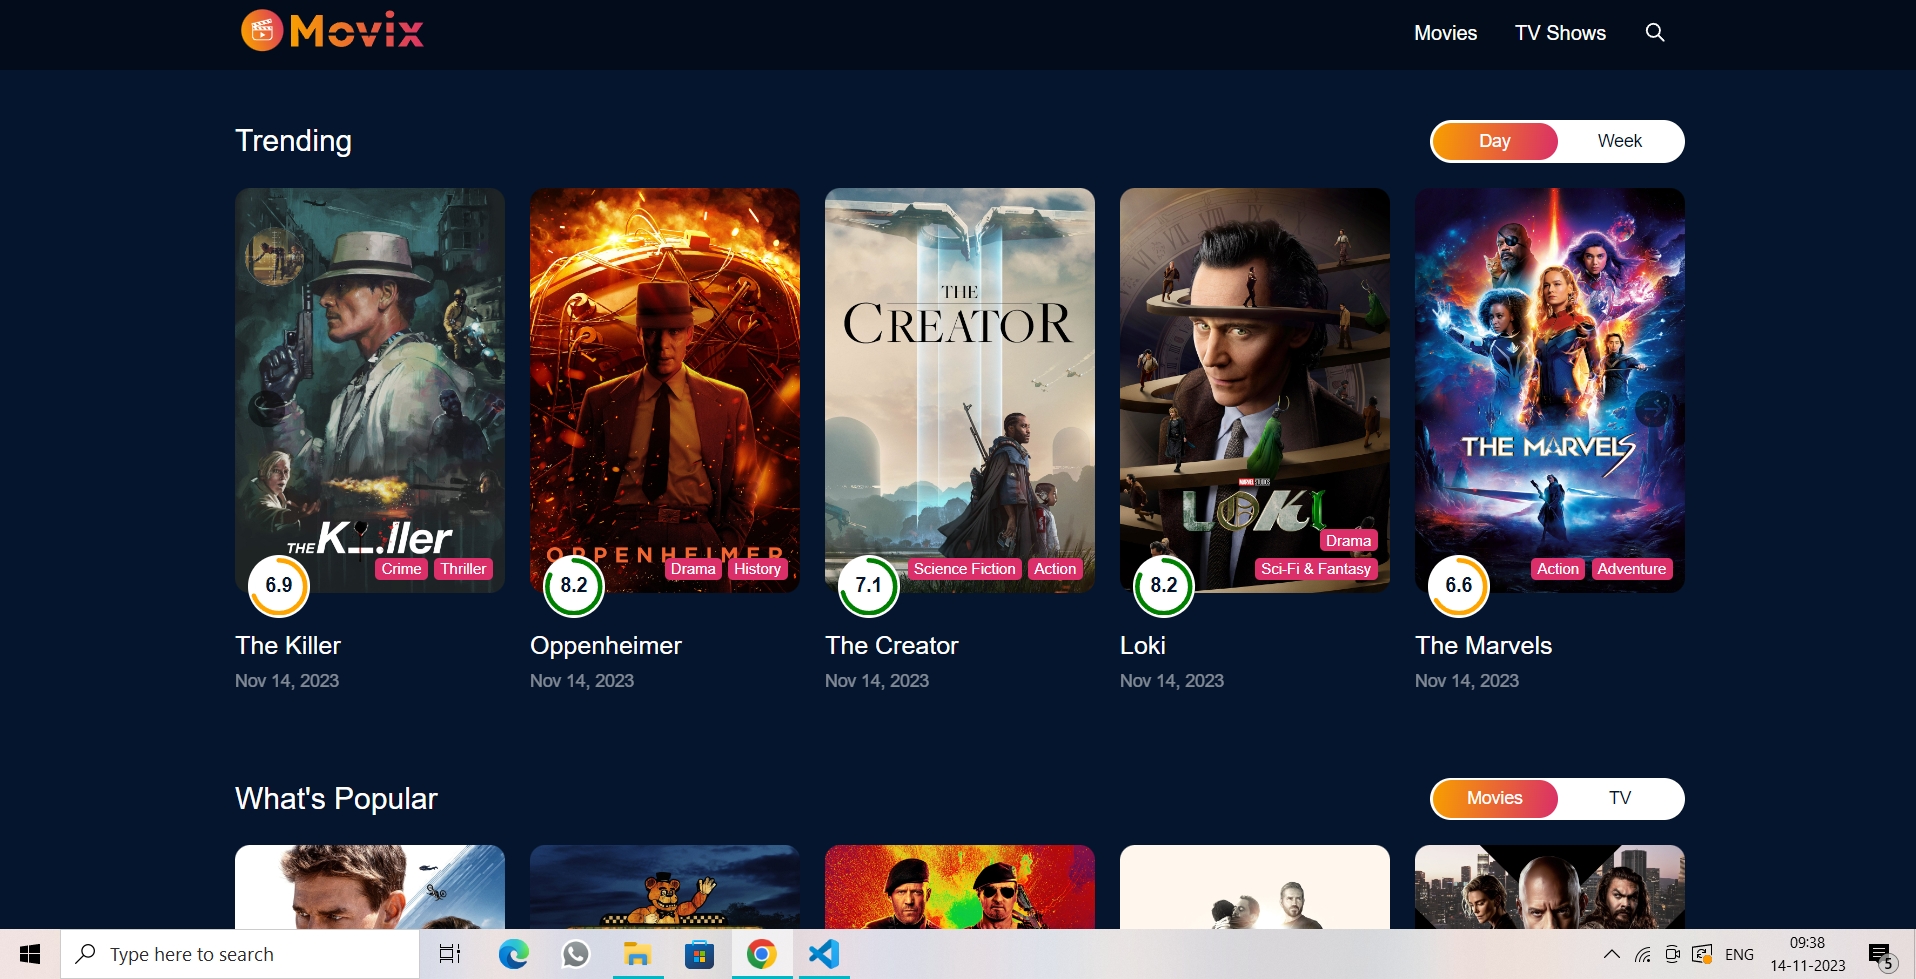This screenshot has height=979, width=1916.
Task: Click The Killer title text
Action: (288, 646)
